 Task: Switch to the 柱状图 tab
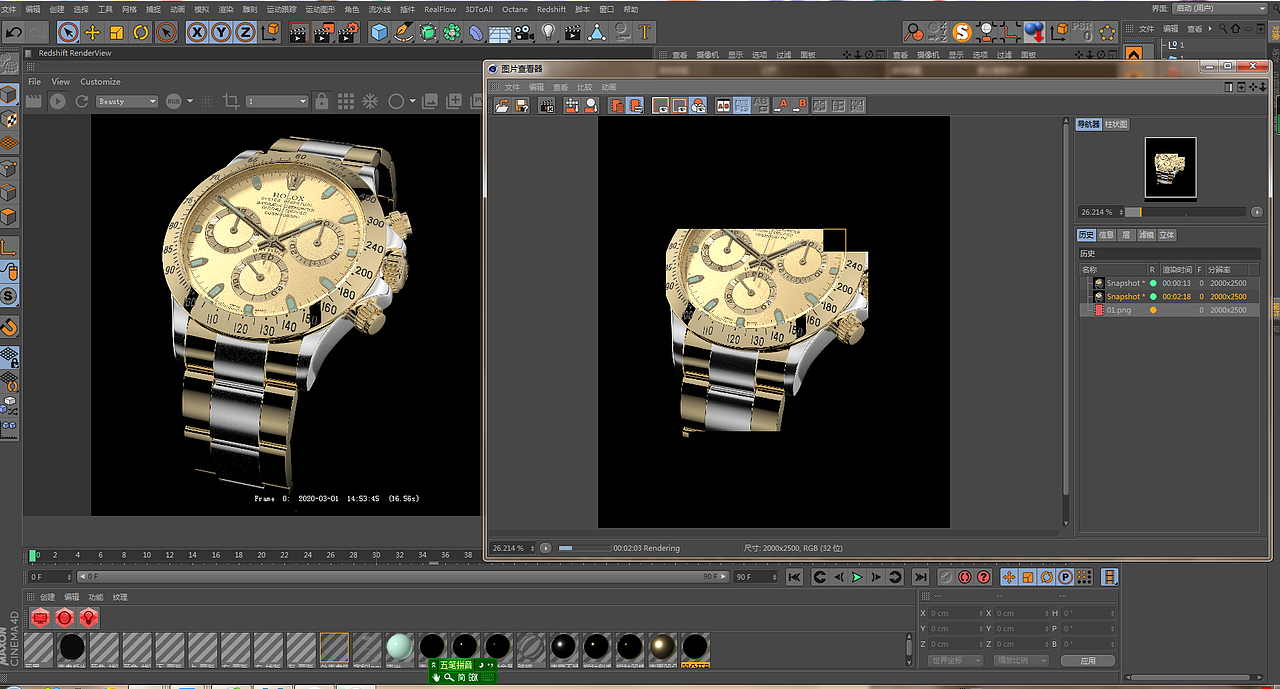pos(1116,124)
